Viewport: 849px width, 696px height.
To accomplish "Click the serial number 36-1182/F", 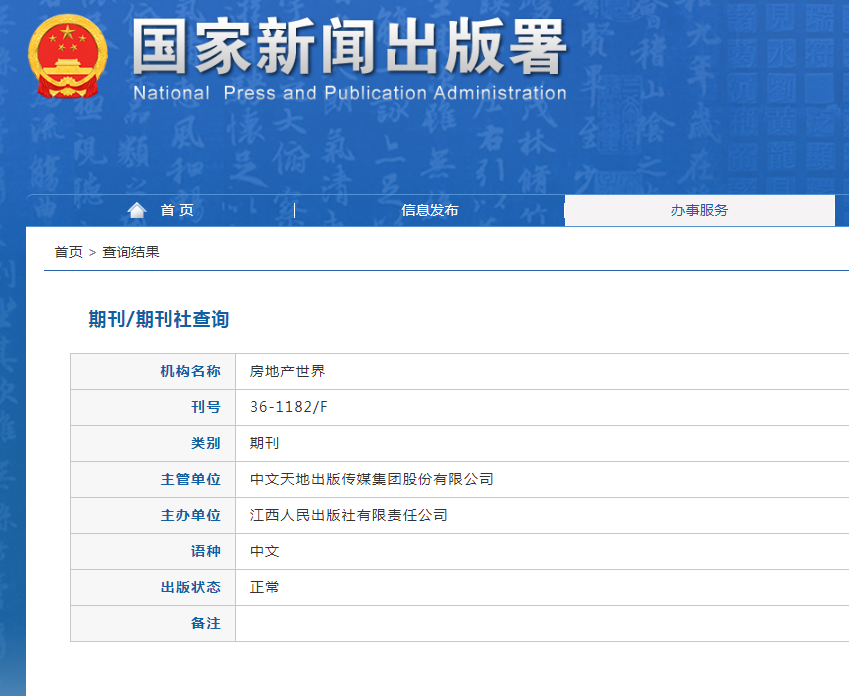I will point(287,407).
